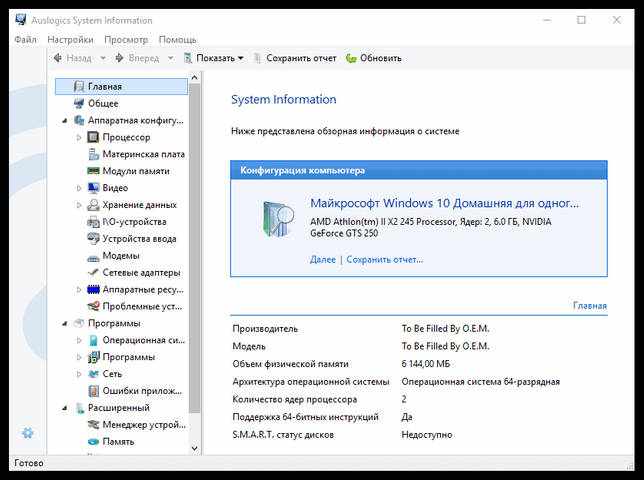Click the Проблемные устройства icon
Viewport: 644px width, 480px height.
[93, 306]
